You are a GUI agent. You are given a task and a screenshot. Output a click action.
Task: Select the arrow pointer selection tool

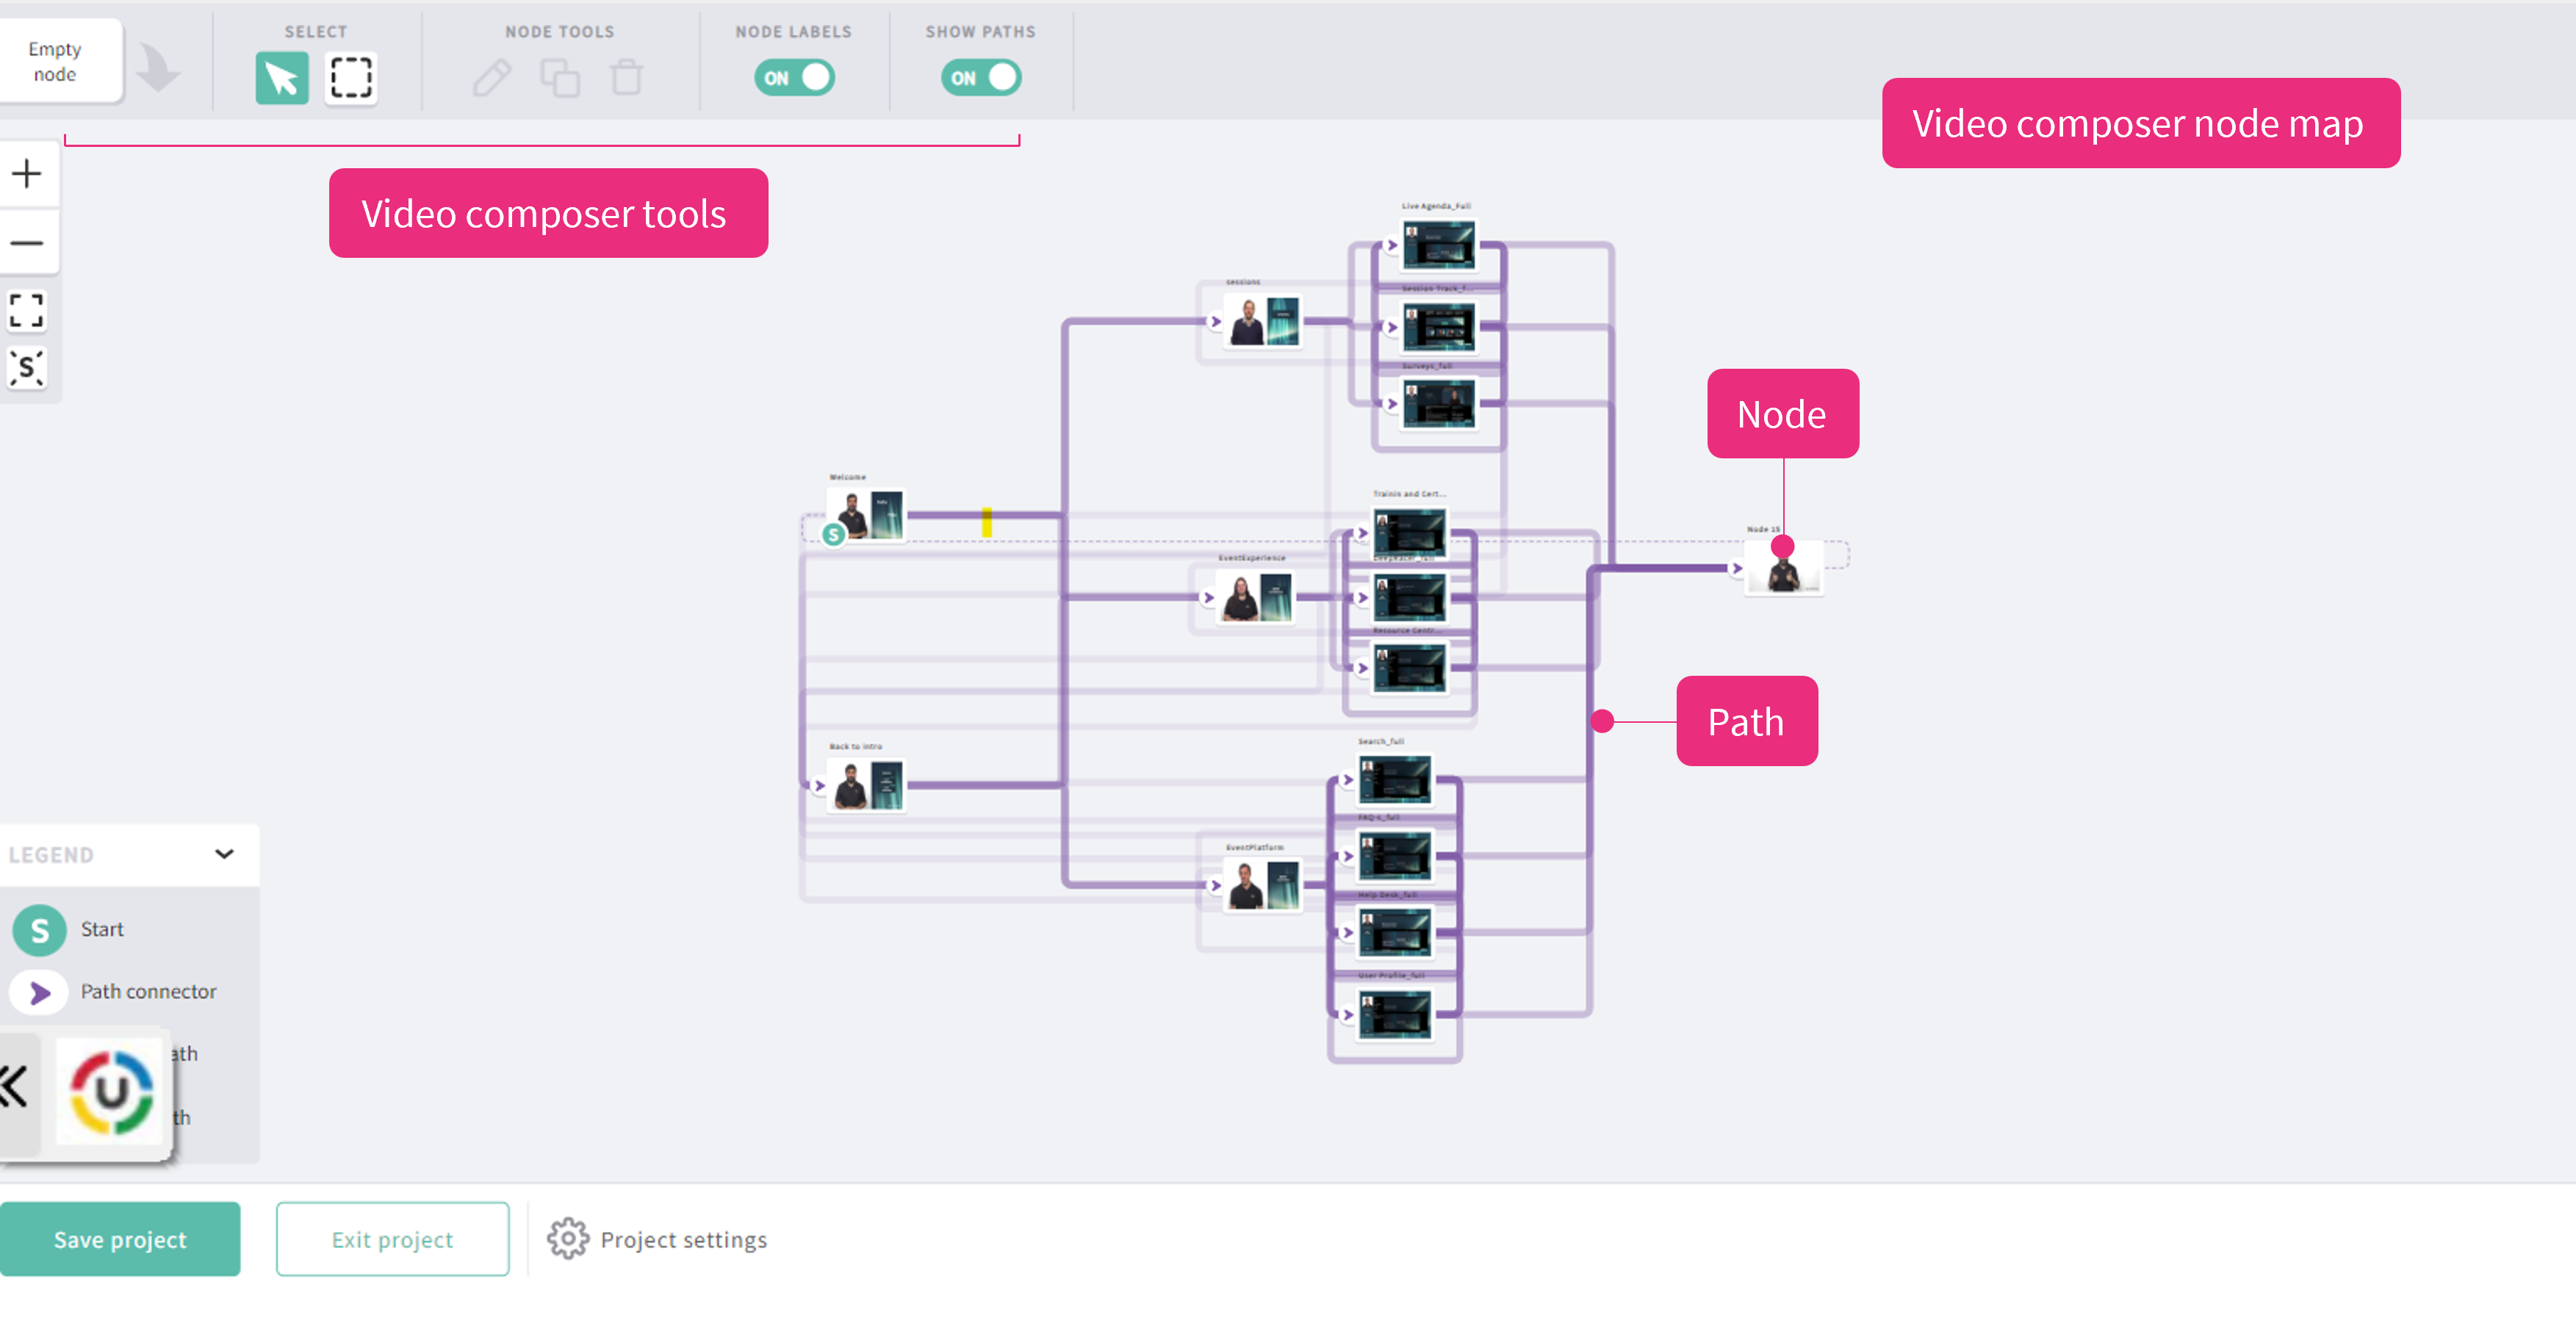tap(282, 78)
